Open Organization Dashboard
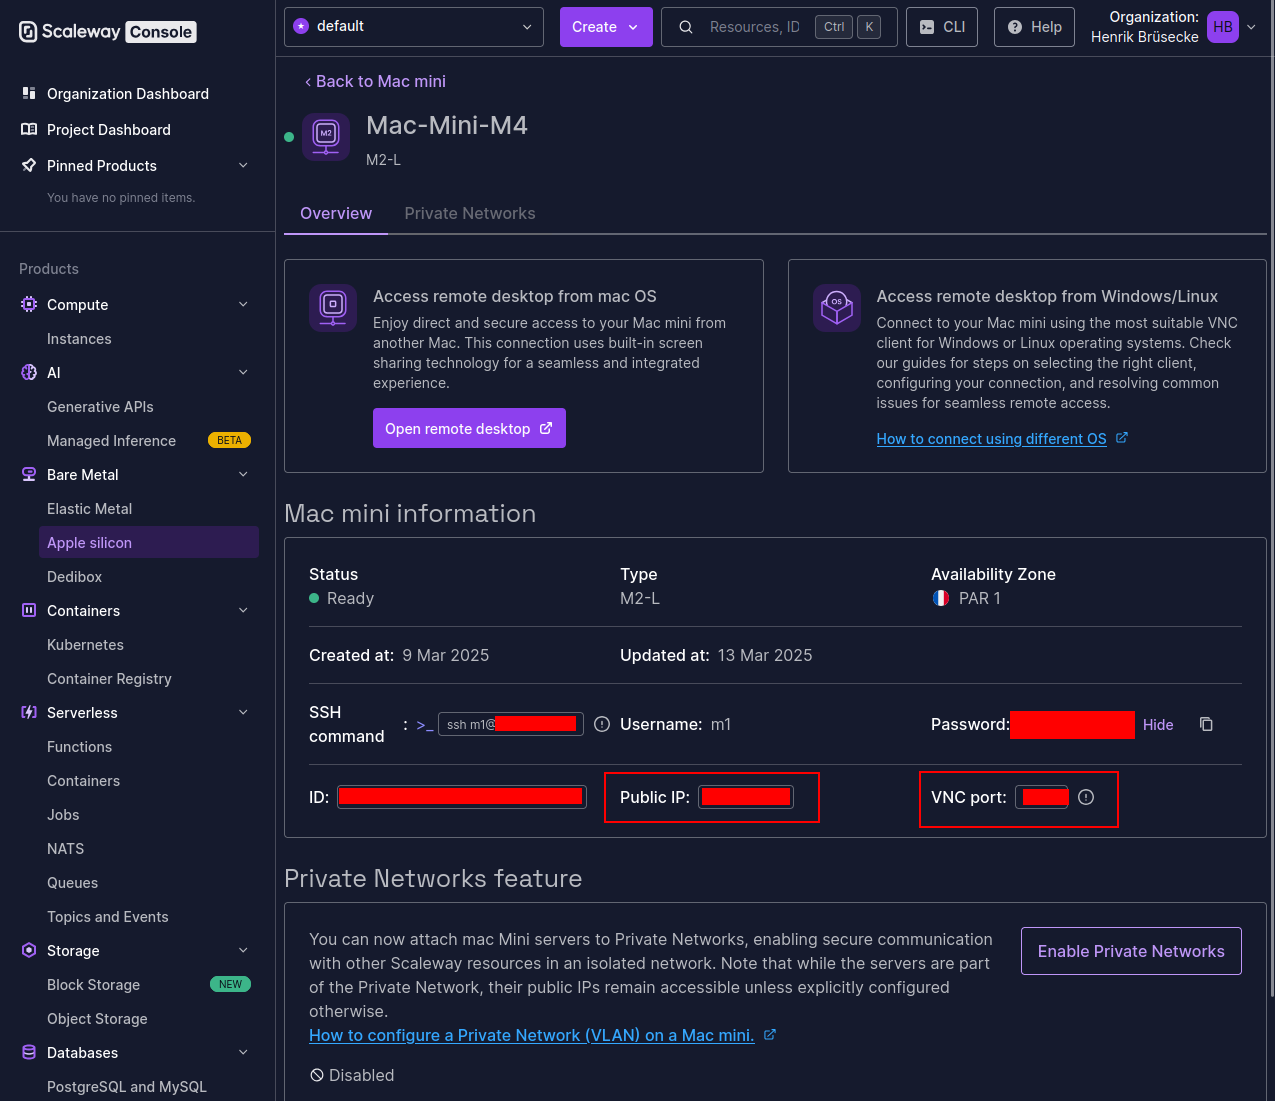The width and height of the screenshot is (1275, 1101). (128, 94)
